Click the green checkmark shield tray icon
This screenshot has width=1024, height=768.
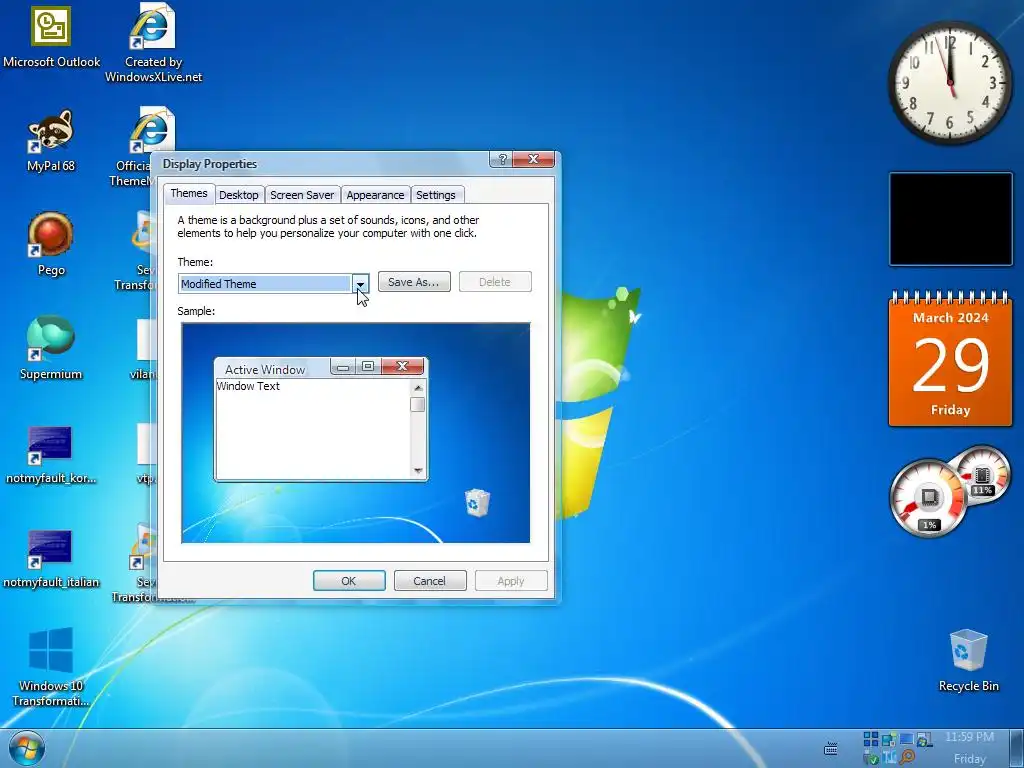871,758
